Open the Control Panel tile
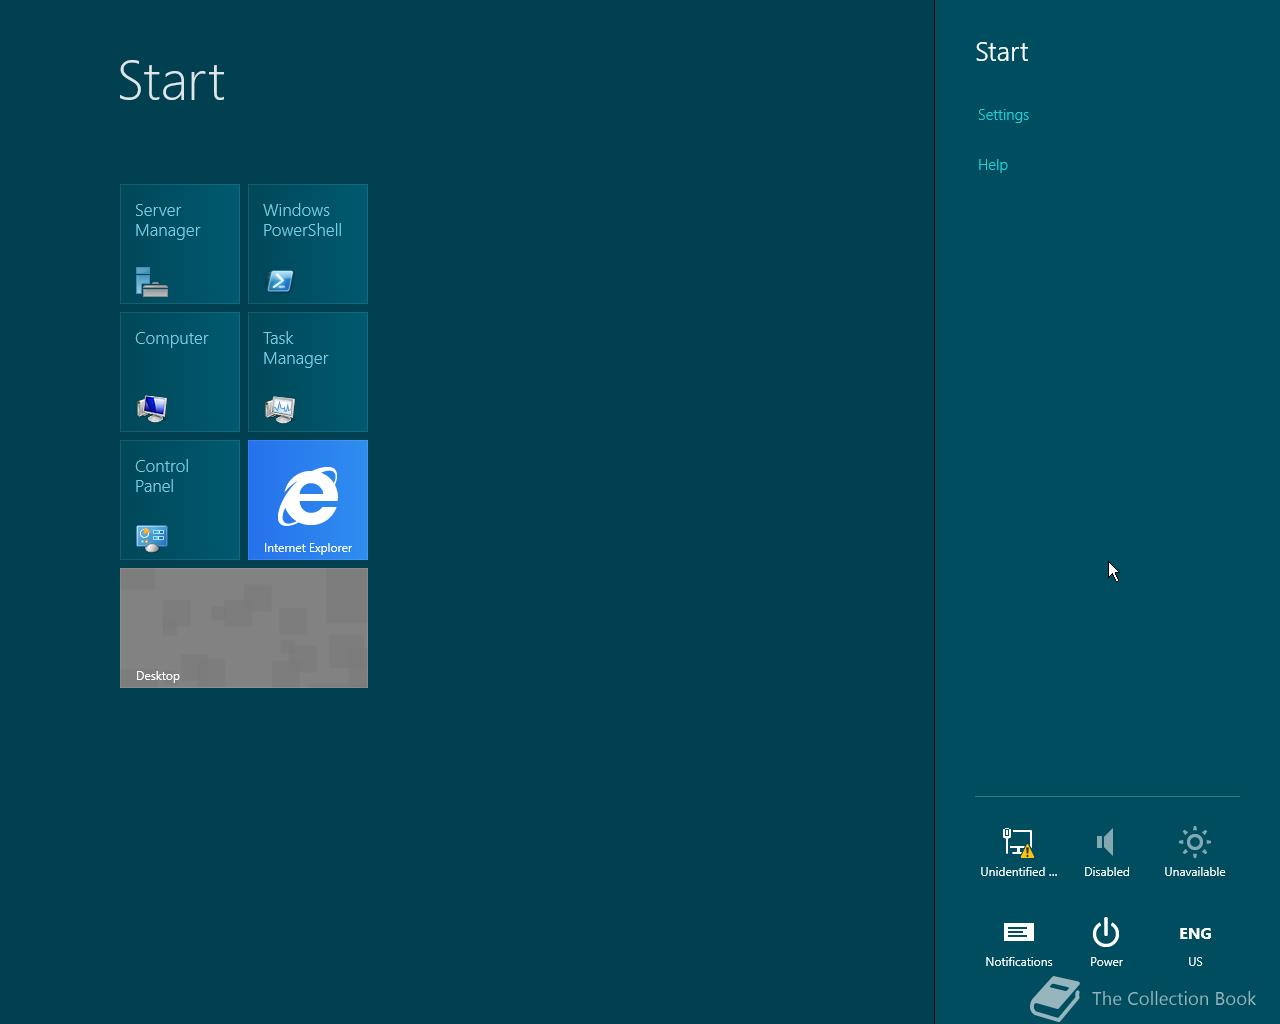This screenshot has height=1024, width=1280. 180,500
